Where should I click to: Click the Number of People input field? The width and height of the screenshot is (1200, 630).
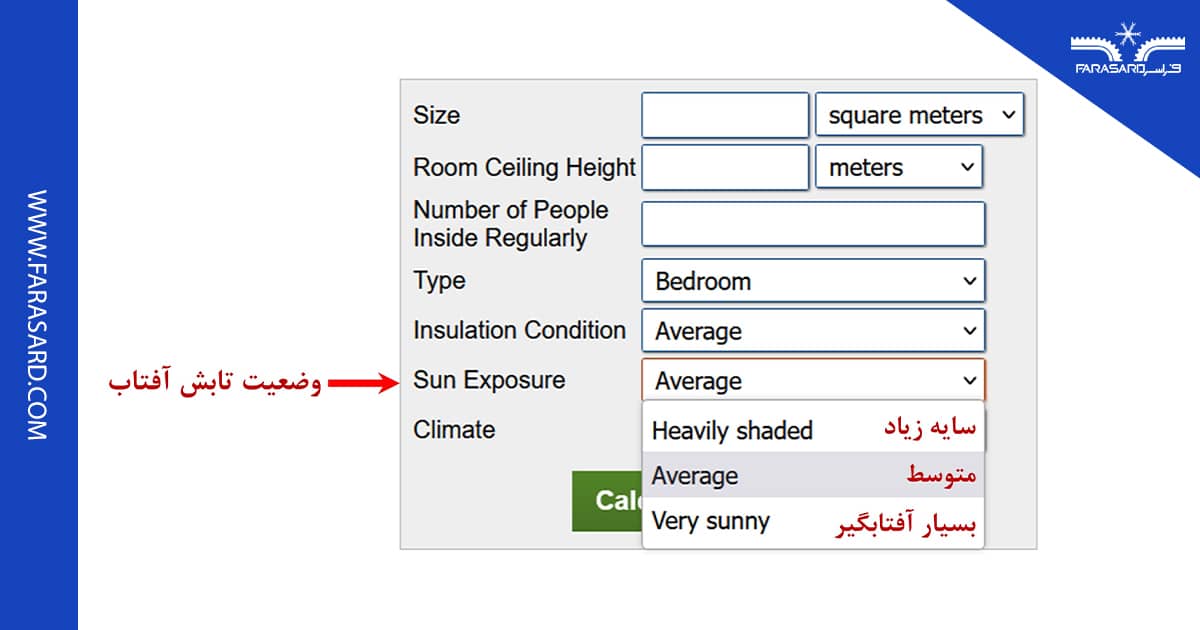pos(812,223)
